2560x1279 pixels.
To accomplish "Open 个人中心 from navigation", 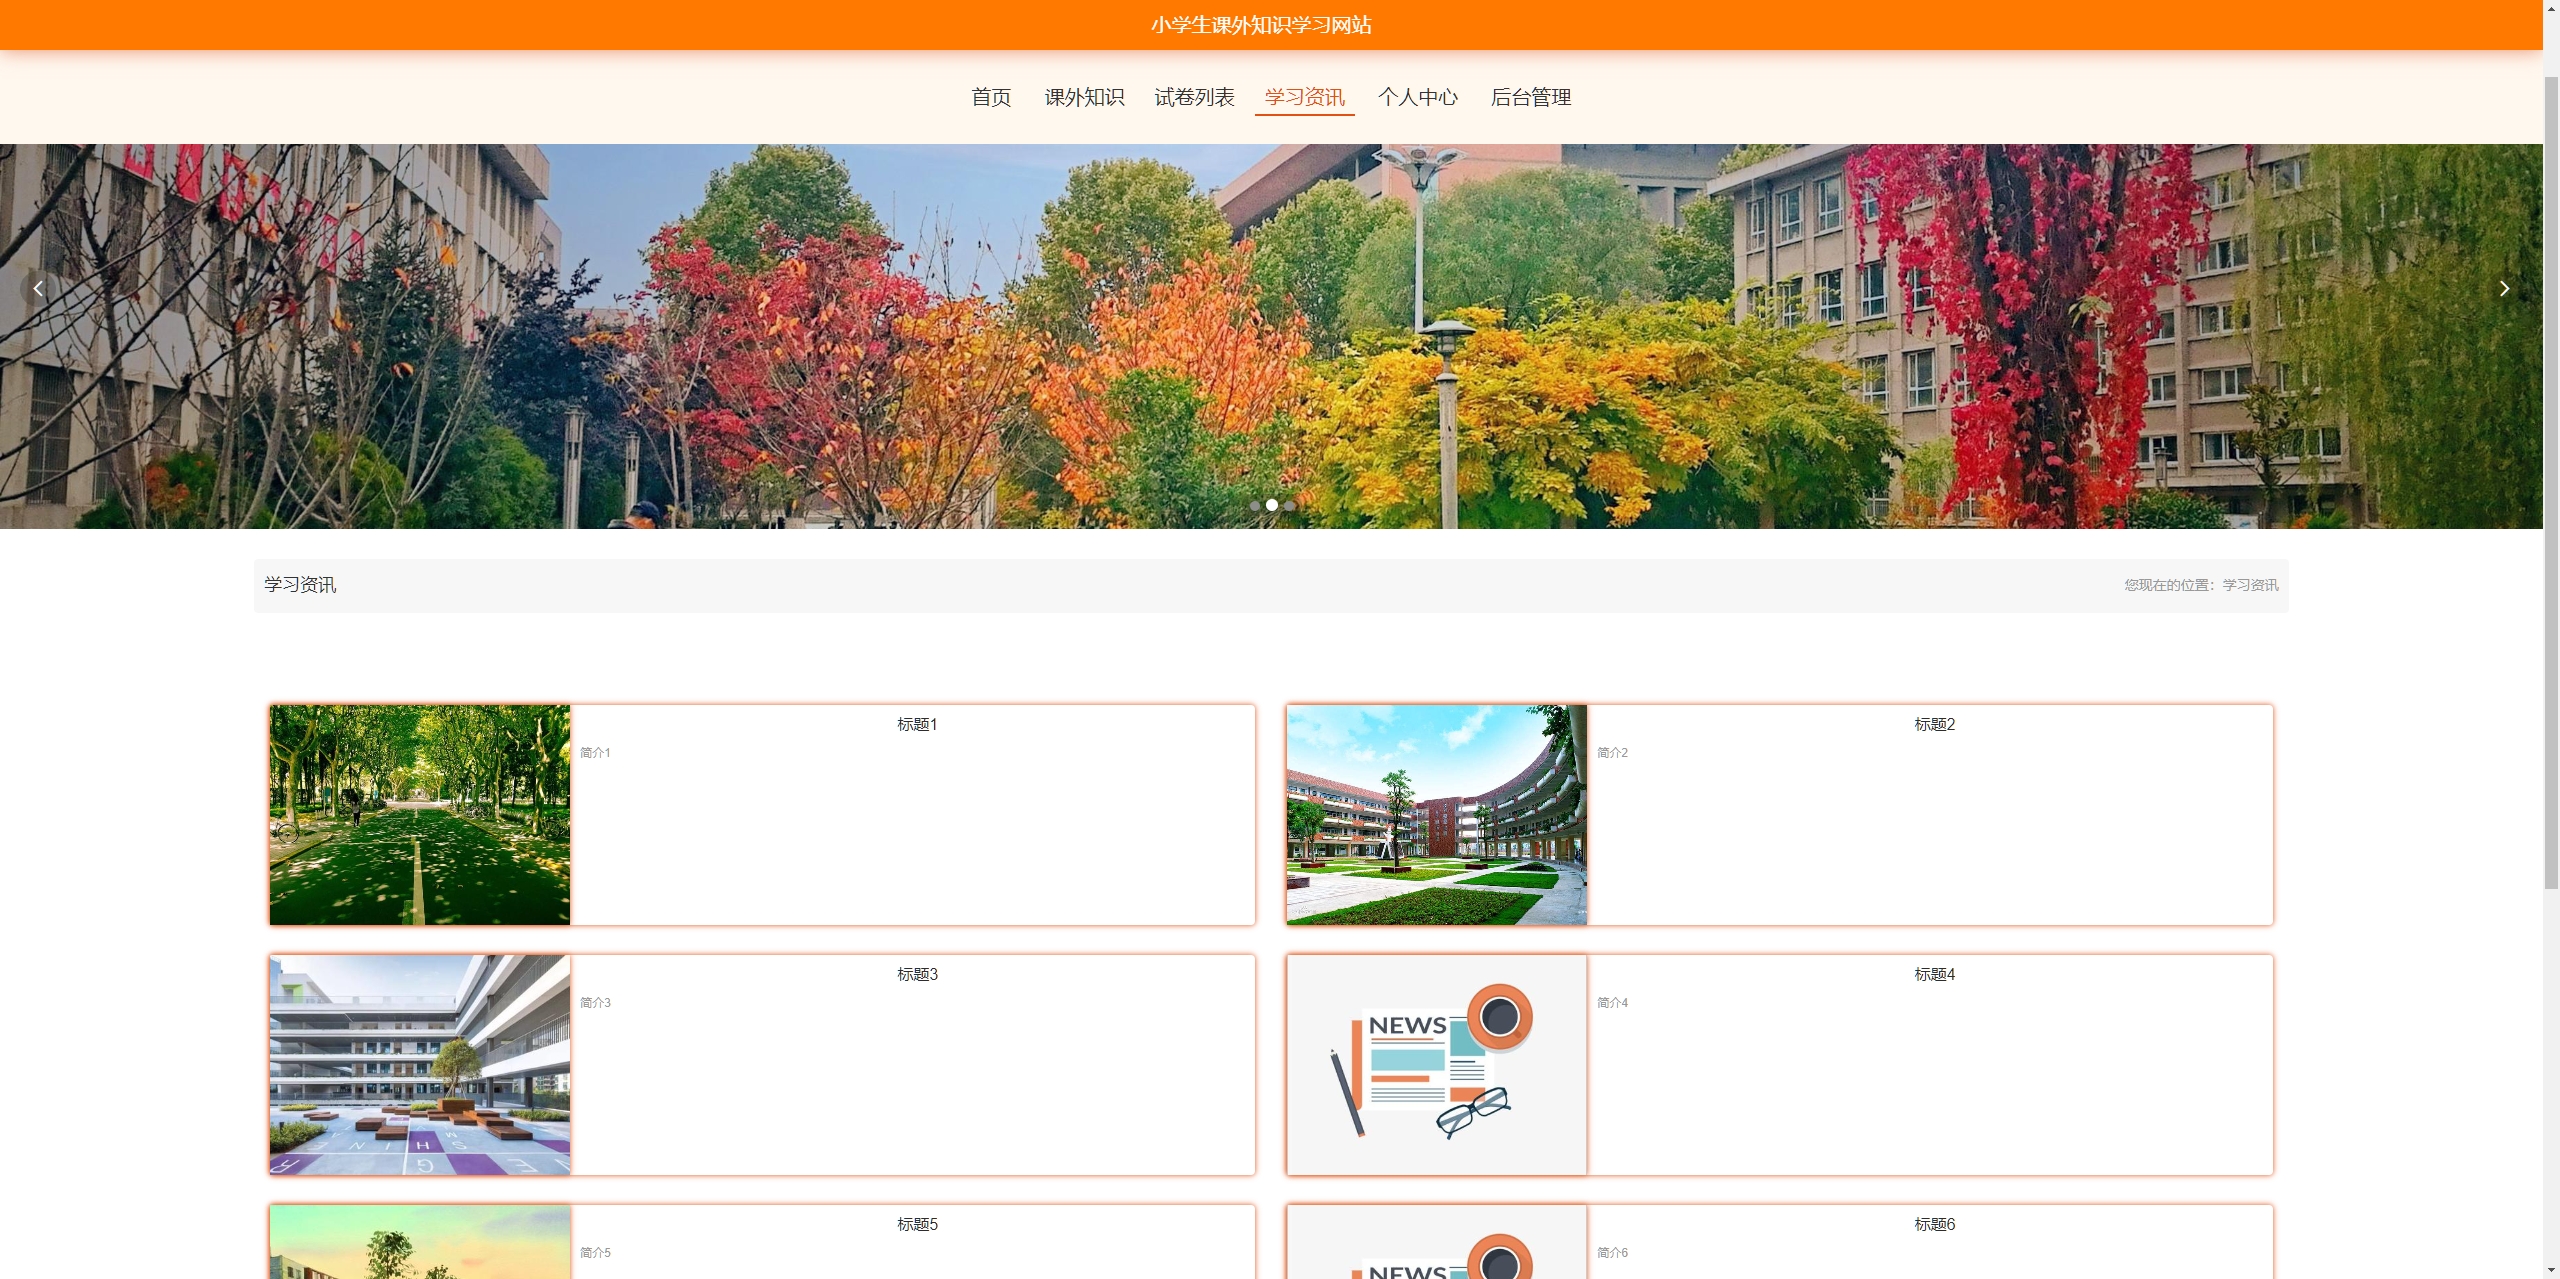I will tap(1417, 97).
